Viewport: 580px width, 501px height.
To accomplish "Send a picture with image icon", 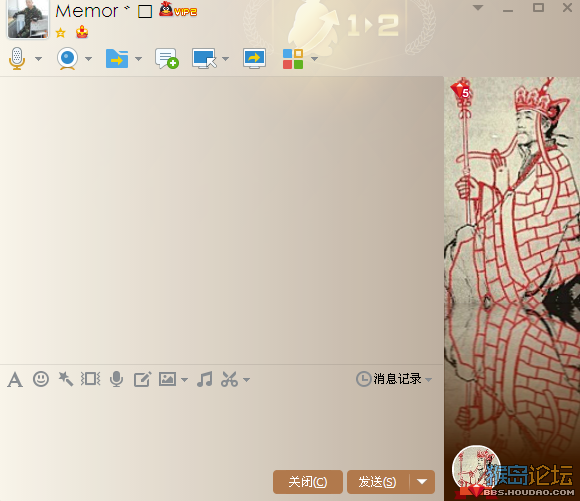I will [168, 379].
